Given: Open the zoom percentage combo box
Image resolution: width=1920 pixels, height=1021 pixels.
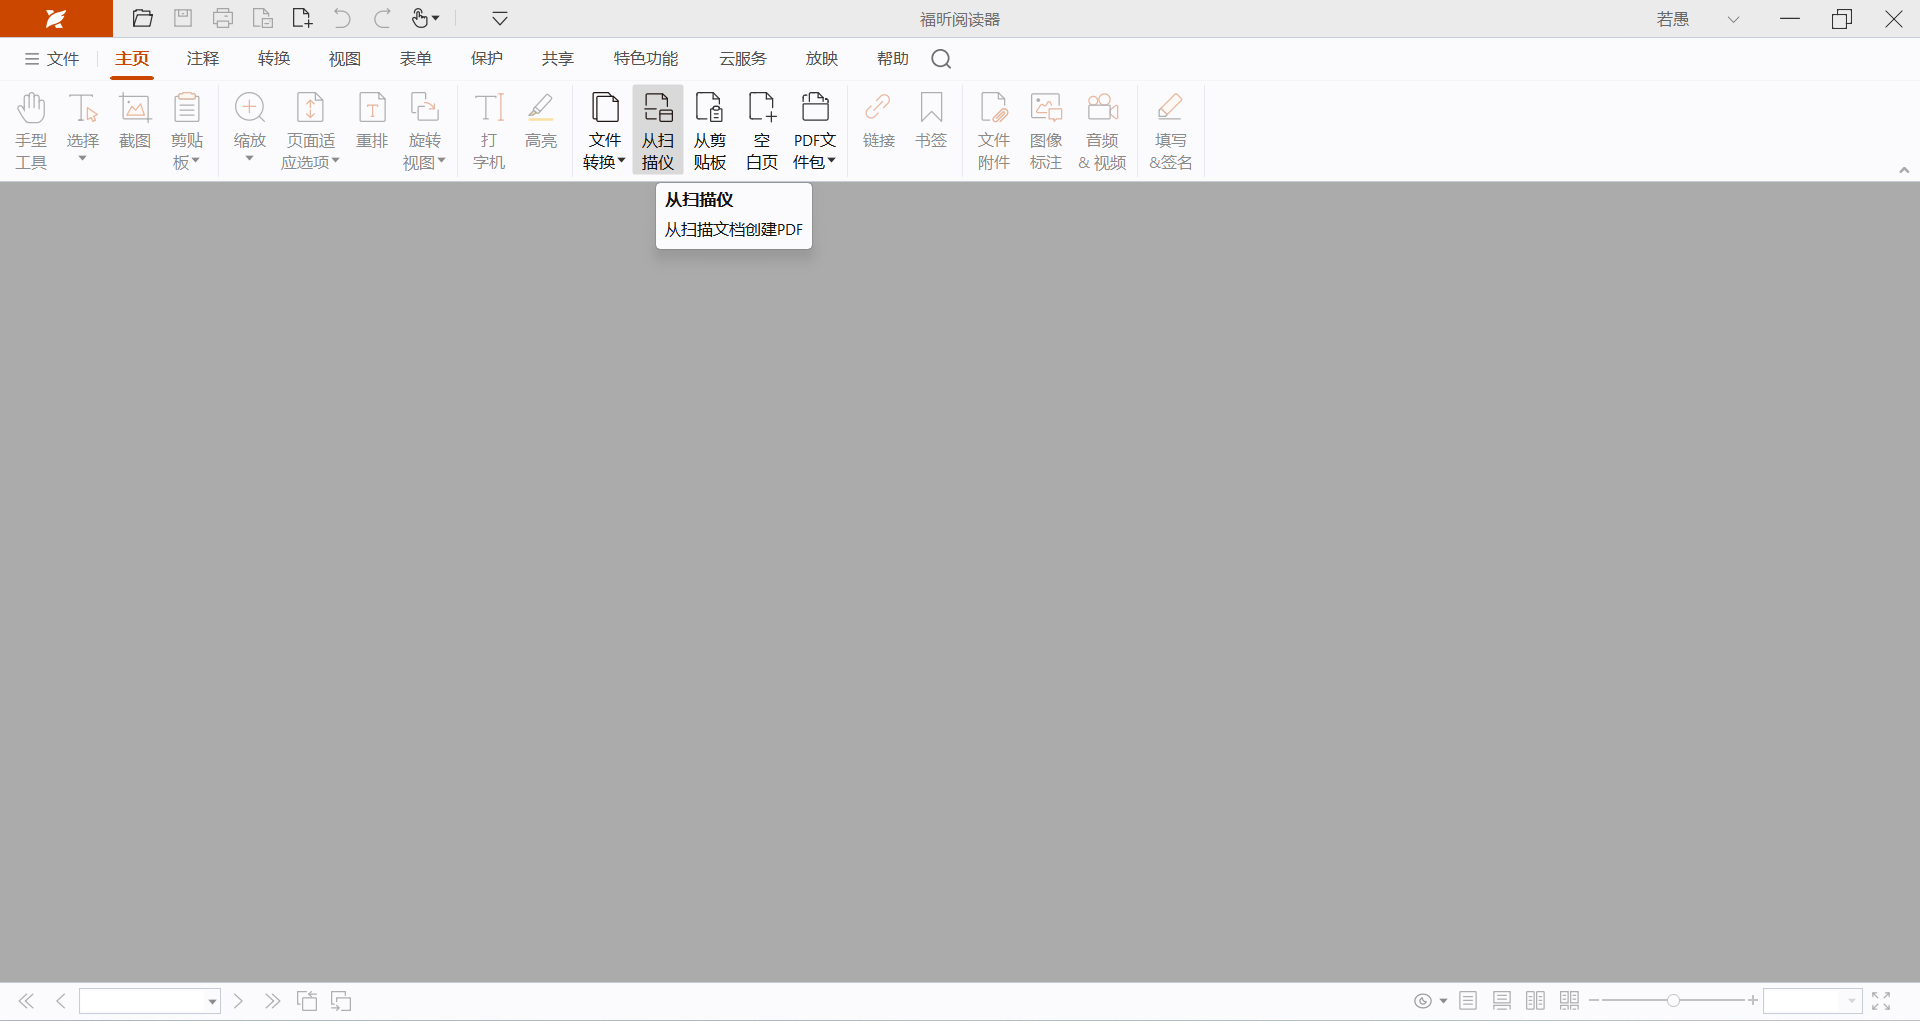Looking at the screenshot, I should point(1813,1001).
